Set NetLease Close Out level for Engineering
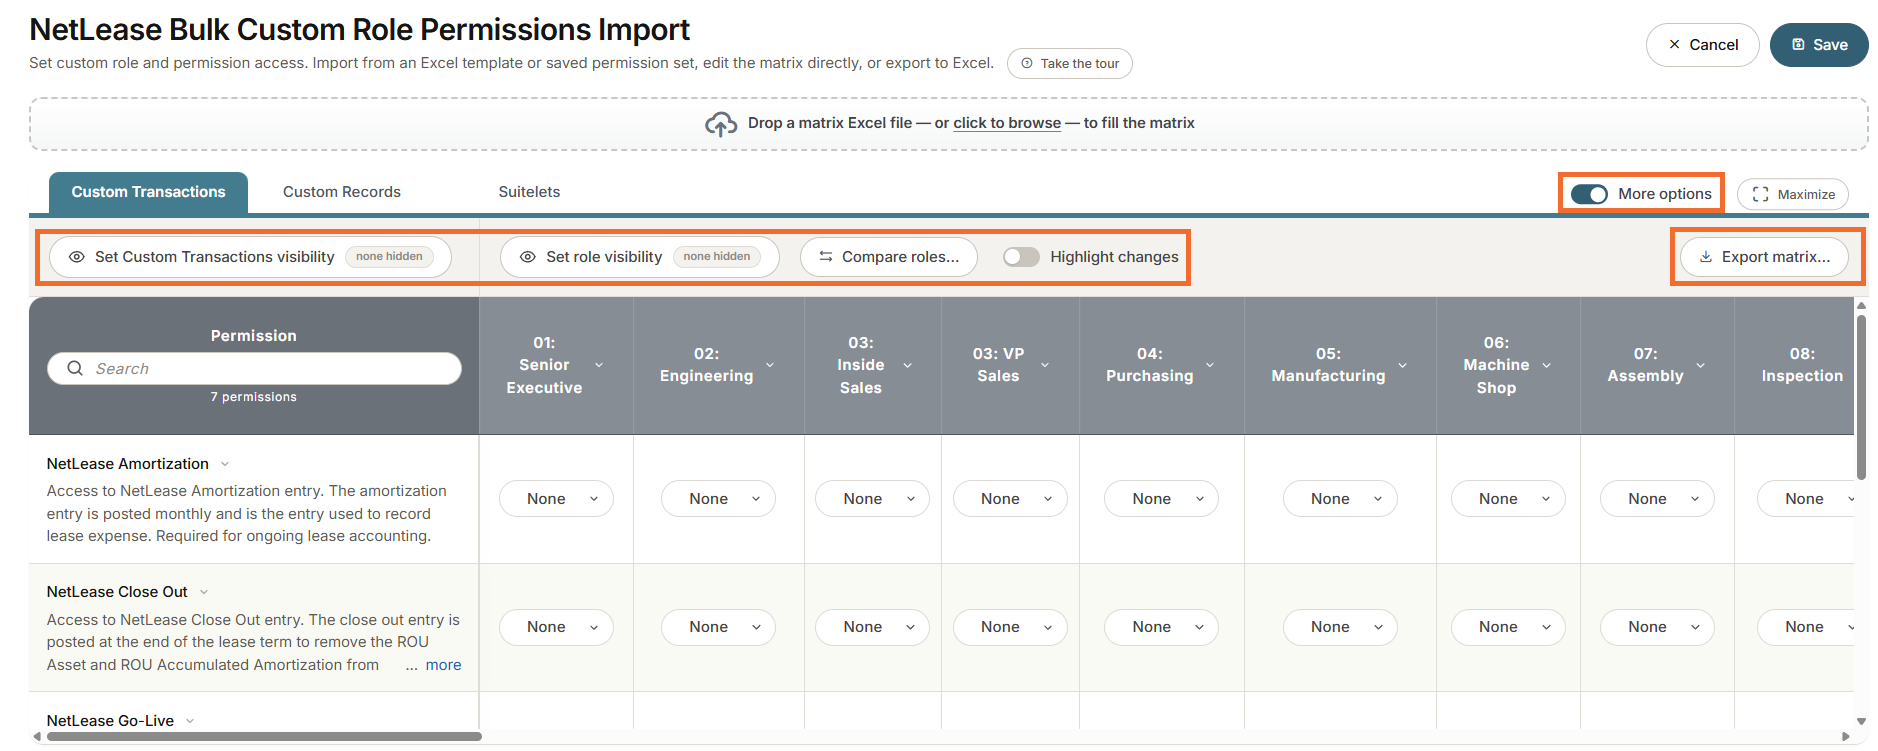The image size is (1878, 751). (x=718, y=627)
